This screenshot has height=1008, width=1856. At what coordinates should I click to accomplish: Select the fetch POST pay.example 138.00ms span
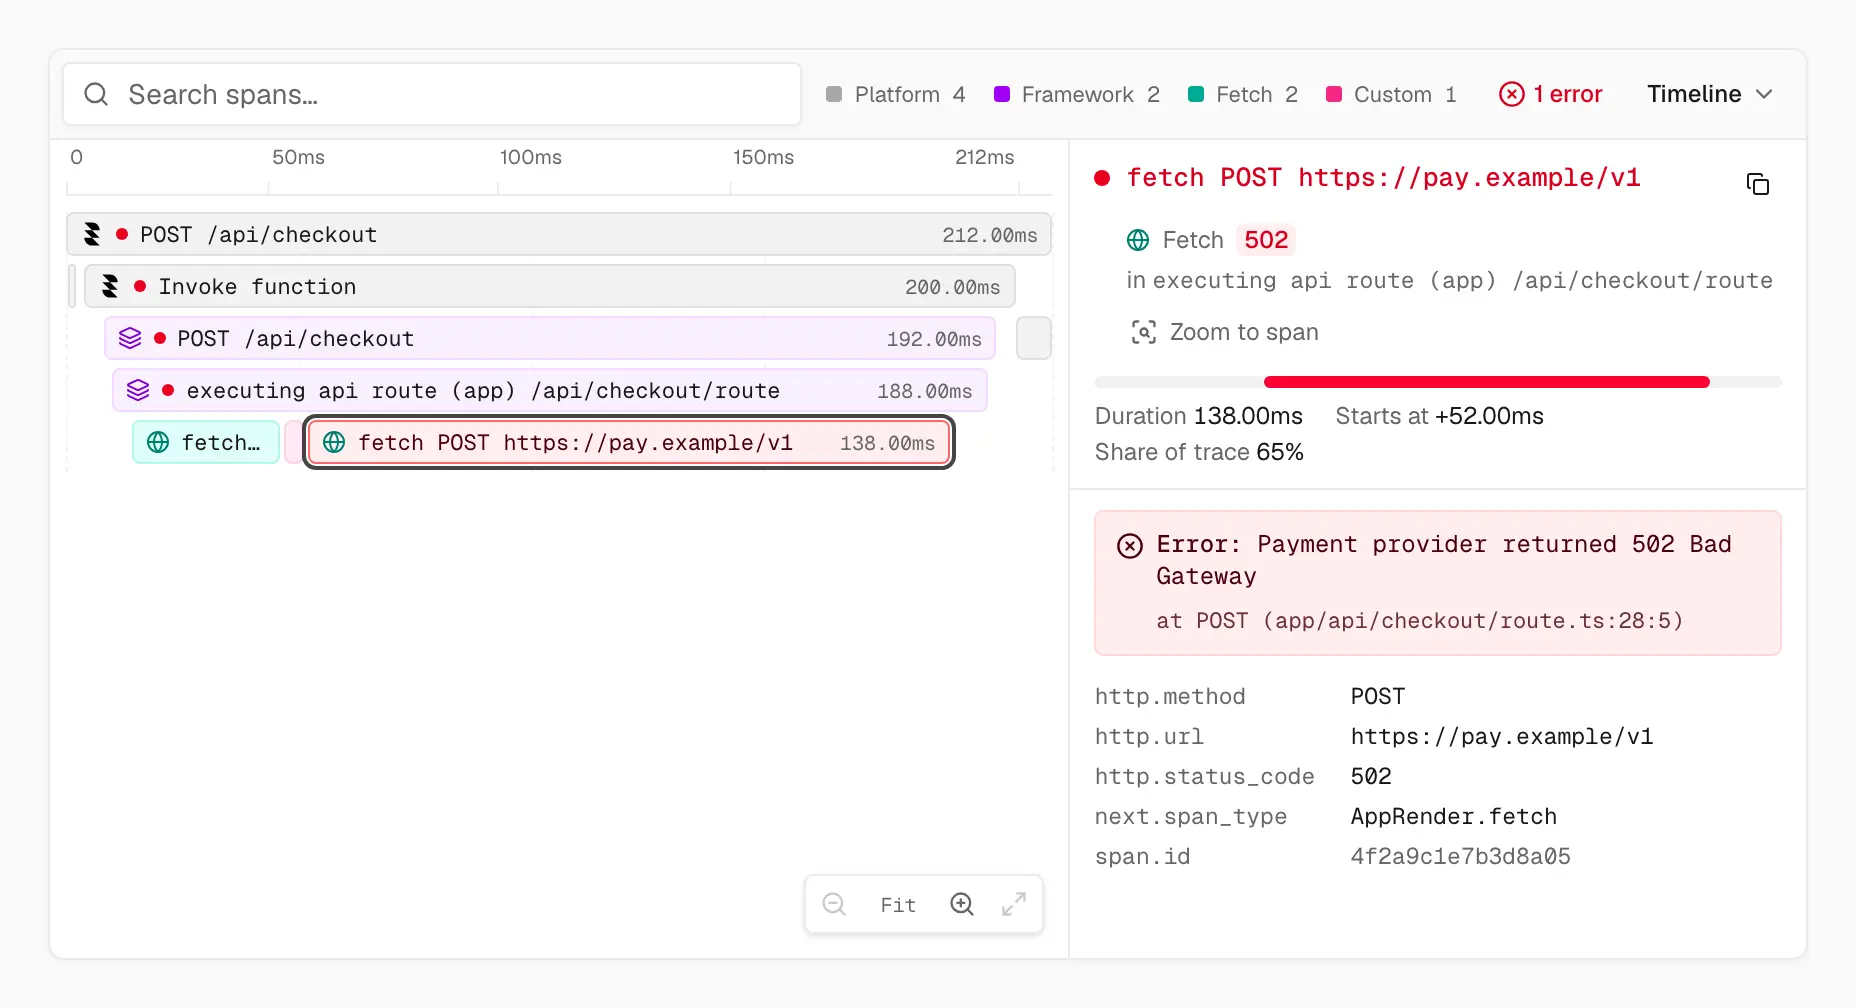629,442
